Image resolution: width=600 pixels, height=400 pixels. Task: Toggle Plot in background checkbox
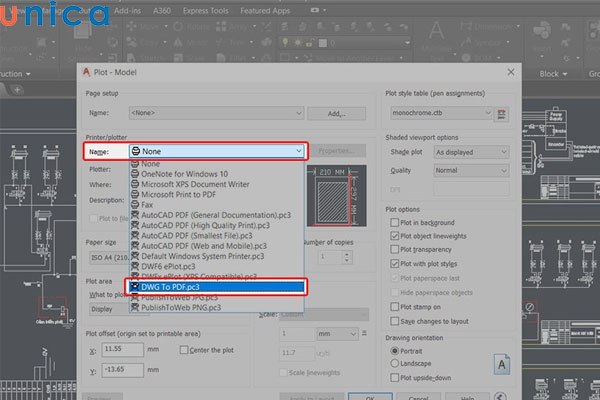tap(395, 222)
